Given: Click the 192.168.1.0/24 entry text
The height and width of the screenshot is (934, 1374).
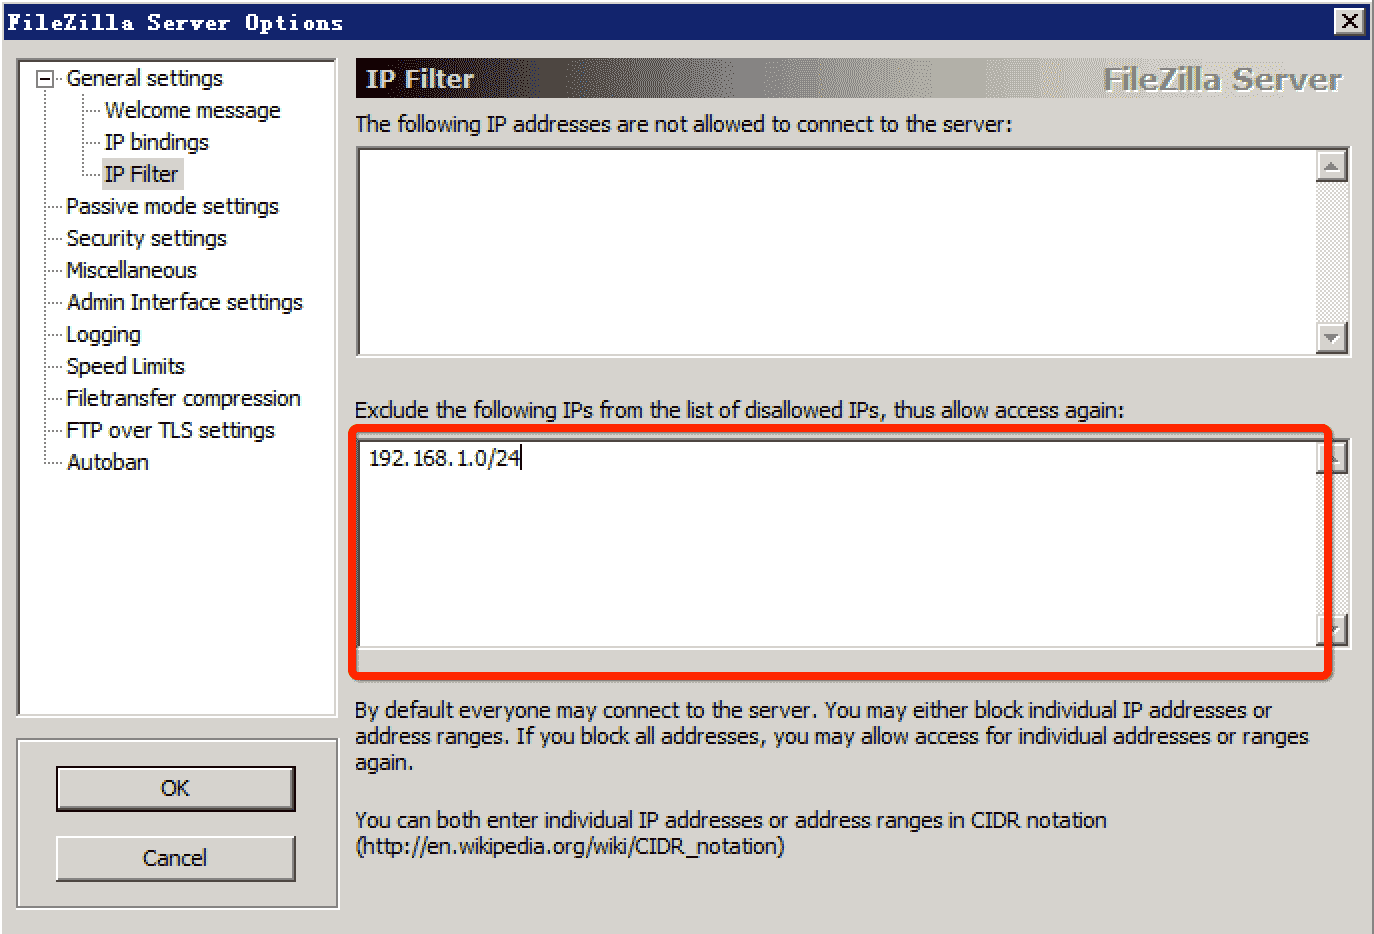Looking at the screenshot, I should click(444, 458).
